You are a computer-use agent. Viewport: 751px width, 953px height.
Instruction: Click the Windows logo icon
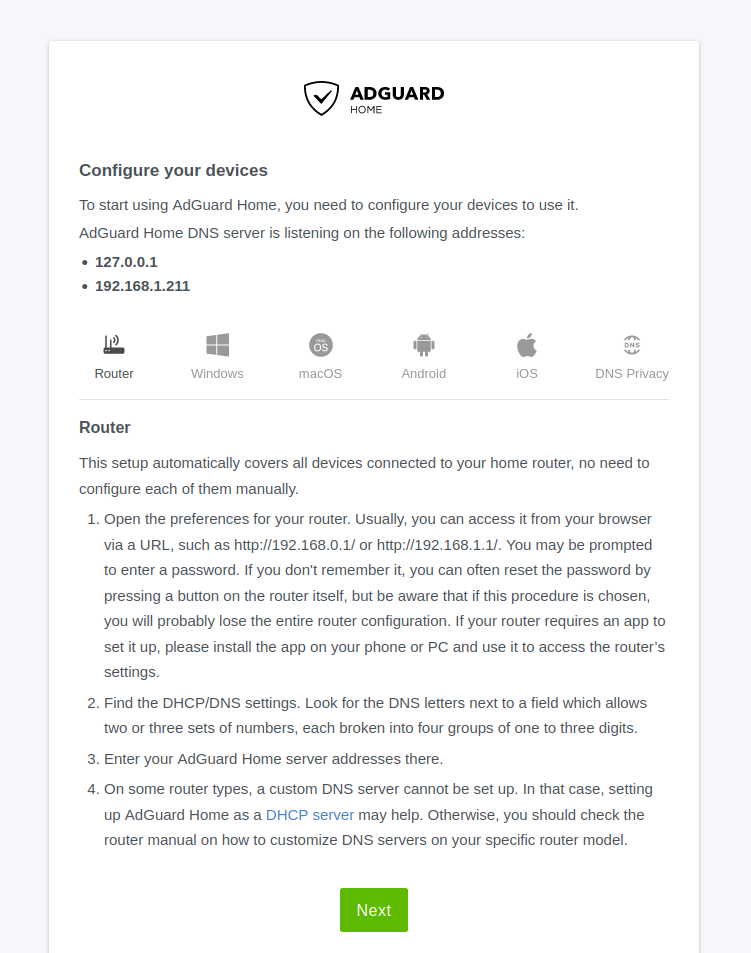[x=217, y=345]
